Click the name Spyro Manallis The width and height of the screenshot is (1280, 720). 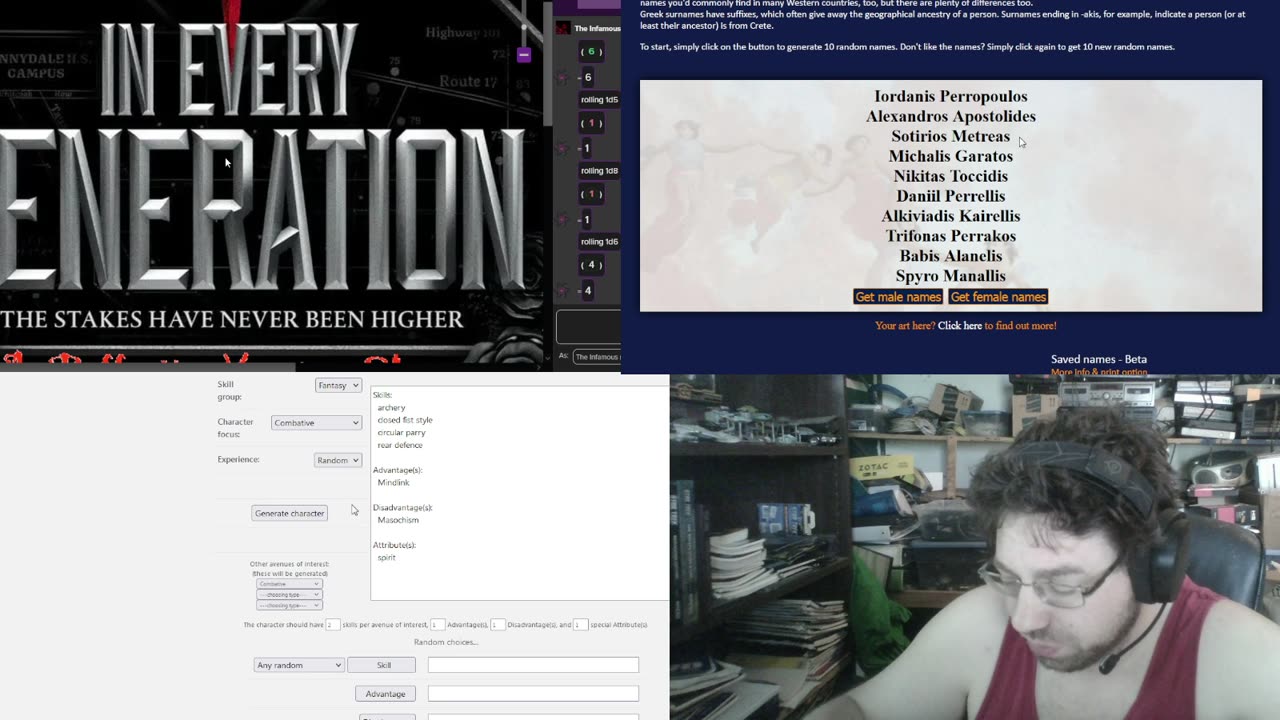[x=951, y=276]
